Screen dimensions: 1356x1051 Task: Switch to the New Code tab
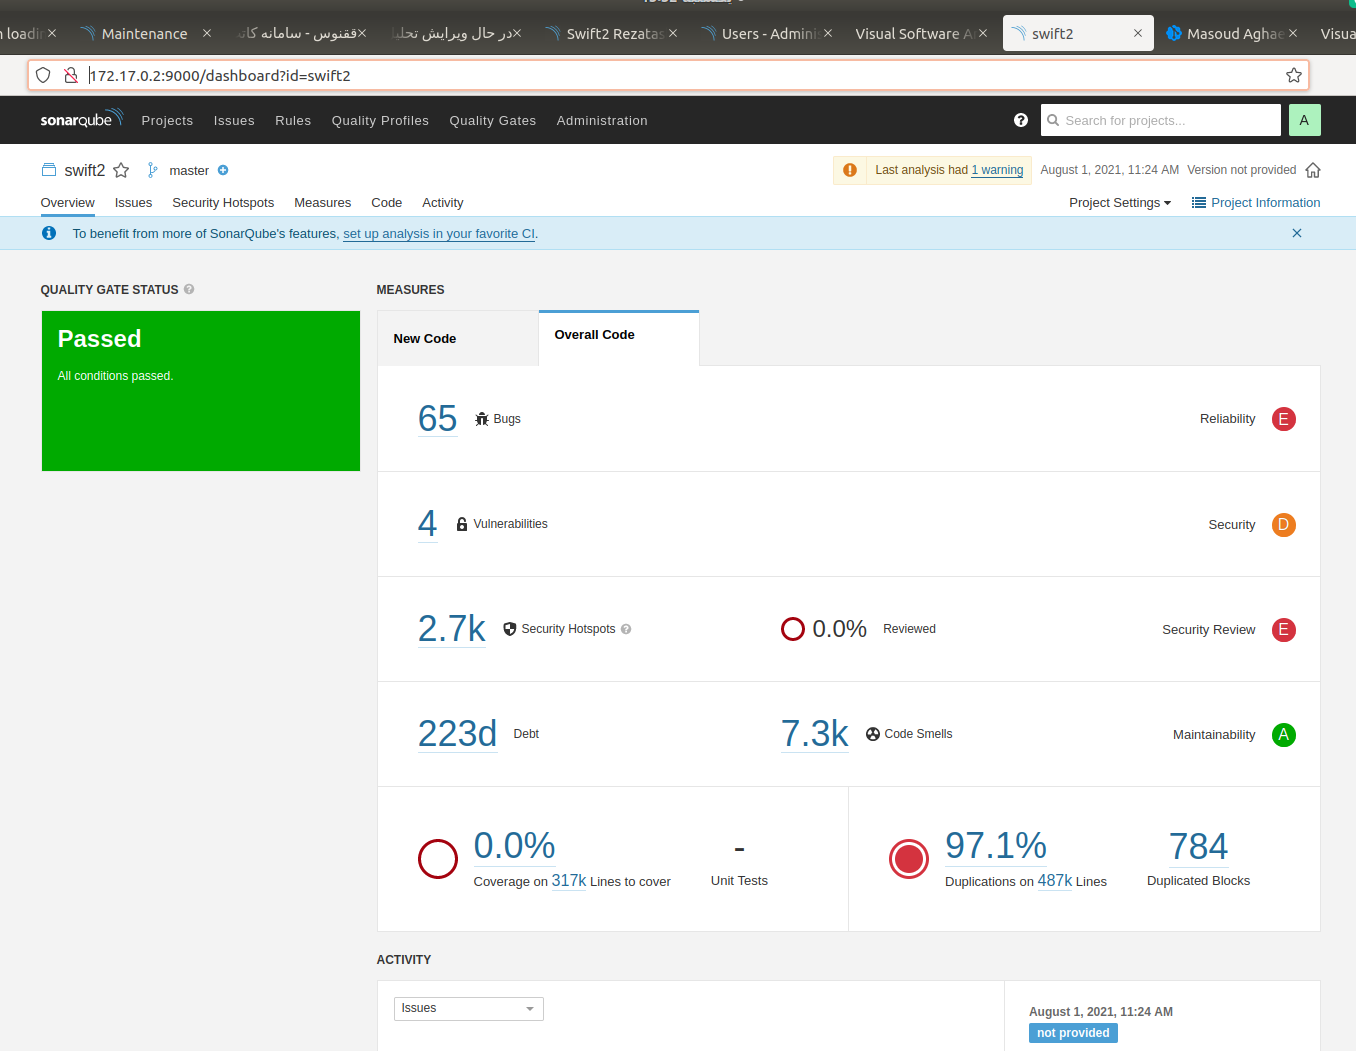[425, 339]
